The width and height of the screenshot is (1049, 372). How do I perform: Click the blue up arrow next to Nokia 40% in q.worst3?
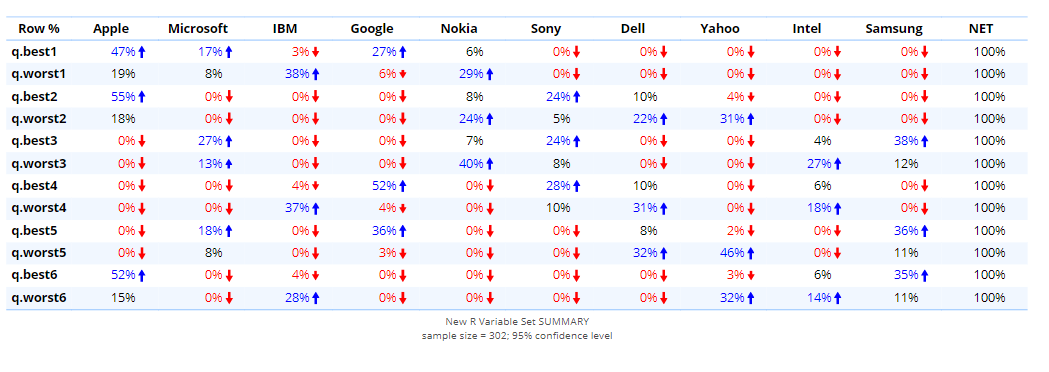(x=490, y=163)
